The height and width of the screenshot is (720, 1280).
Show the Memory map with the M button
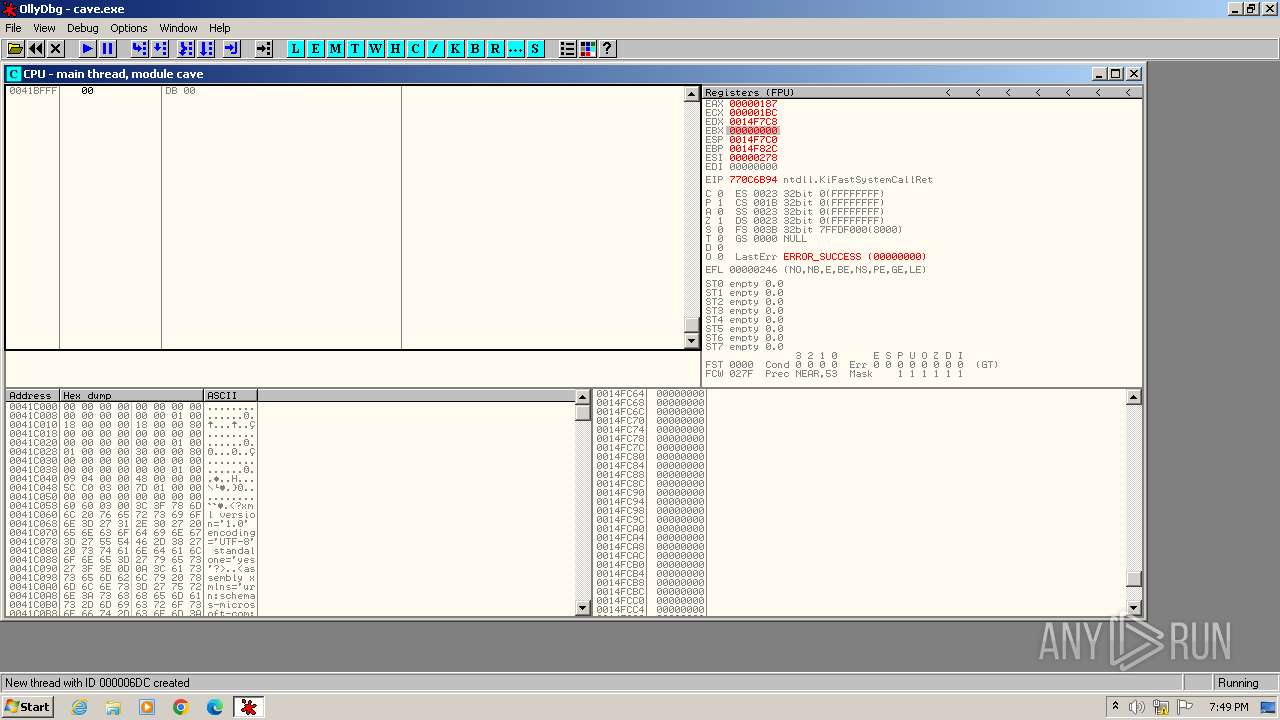(x=335, y=48)
